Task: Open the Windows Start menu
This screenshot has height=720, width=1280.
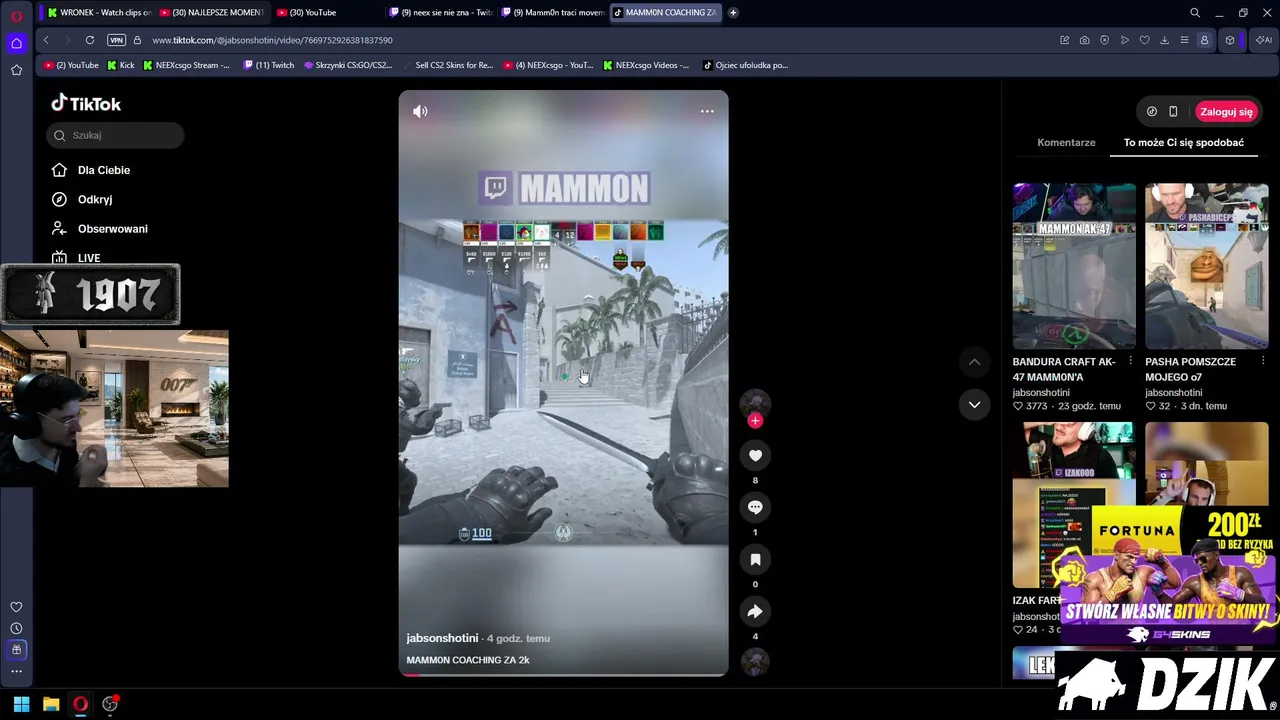Action: point(21,704)
